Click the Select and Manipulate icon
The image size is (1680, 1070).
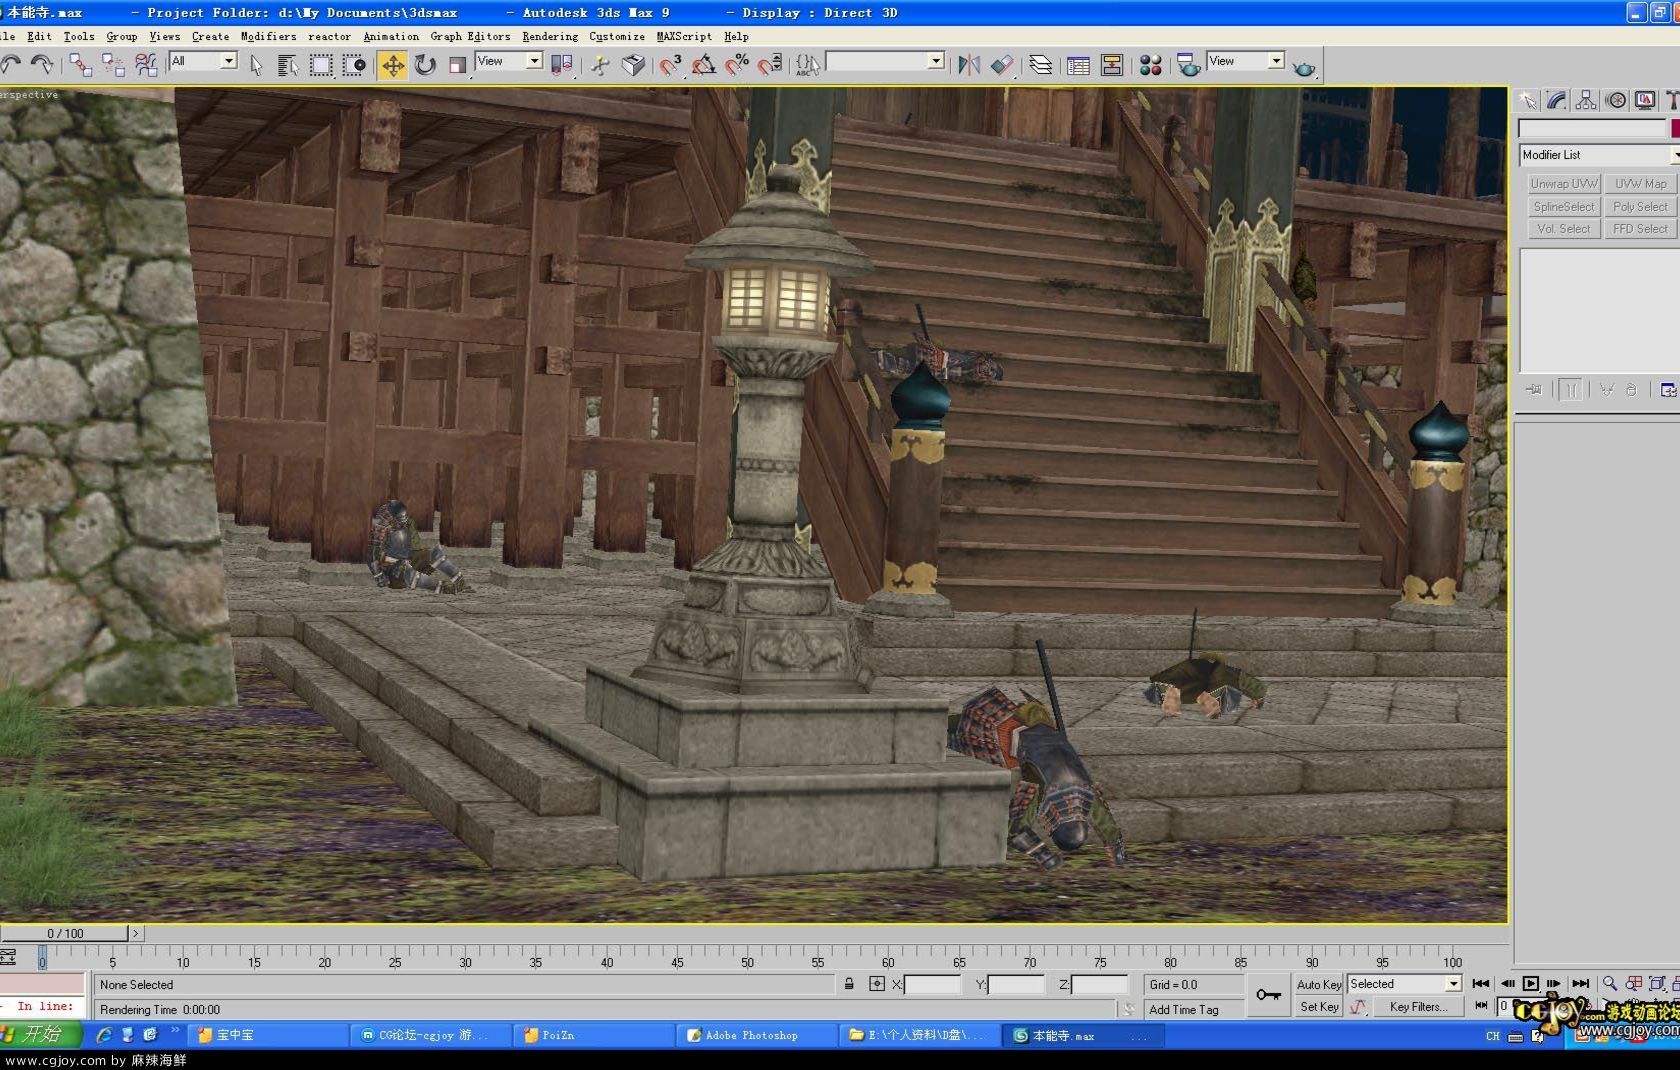600,65
